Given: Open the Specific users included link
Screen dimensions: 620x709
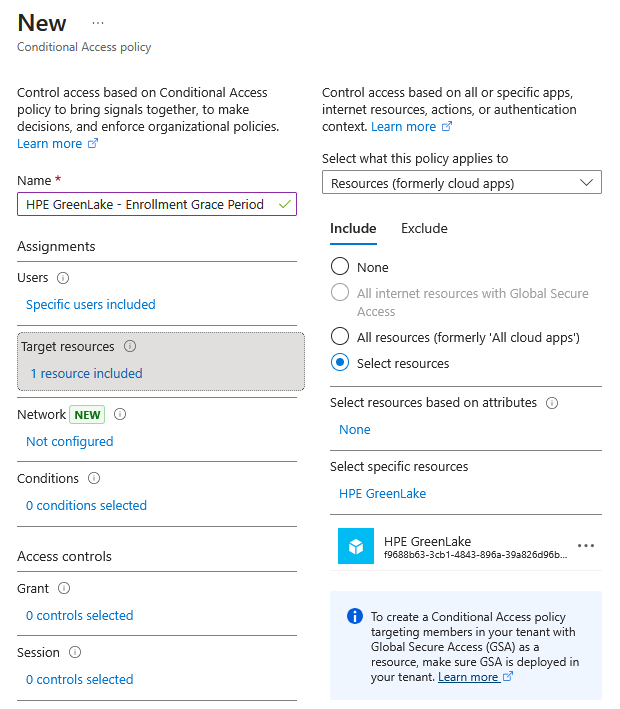Looking at the screenshot, I should [91, 305].
